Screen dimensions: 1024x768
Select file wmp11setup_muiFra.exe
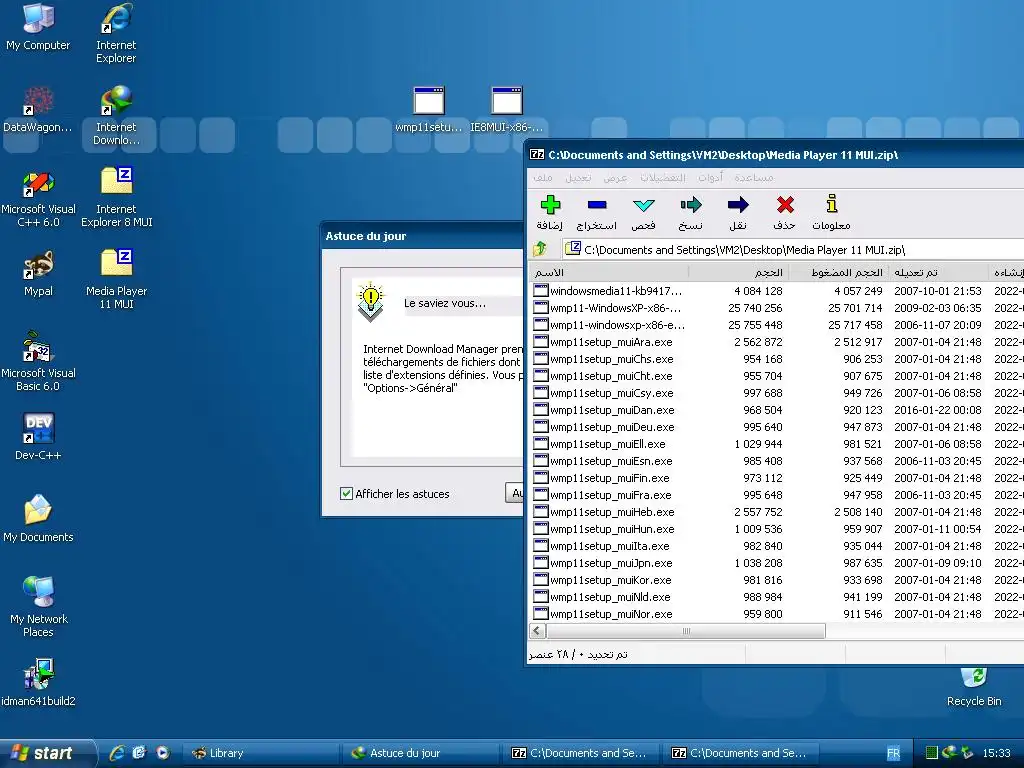tap(611, 494)
